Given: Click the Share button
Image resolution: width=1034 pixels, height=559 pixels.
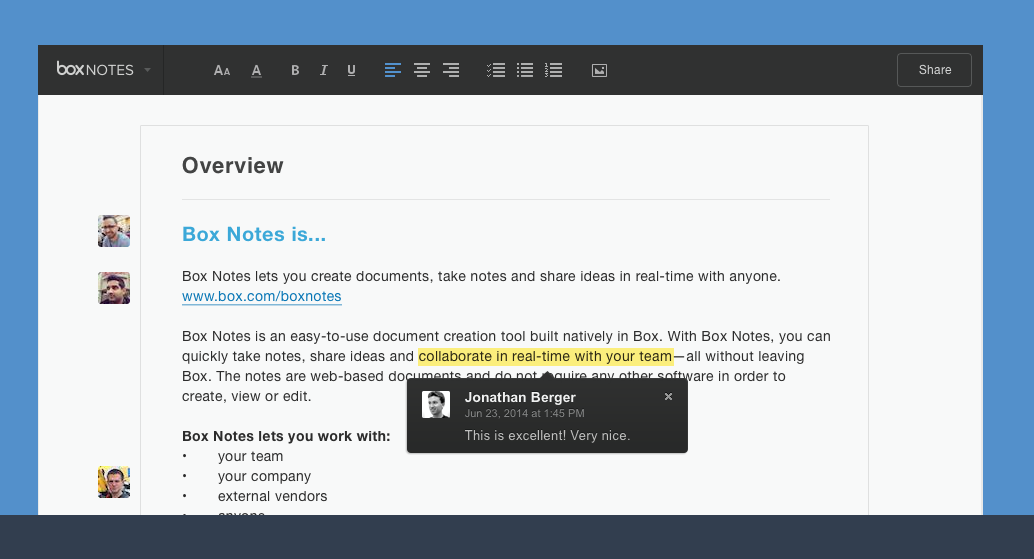Looking at the screenshot, I should point(934,70).
